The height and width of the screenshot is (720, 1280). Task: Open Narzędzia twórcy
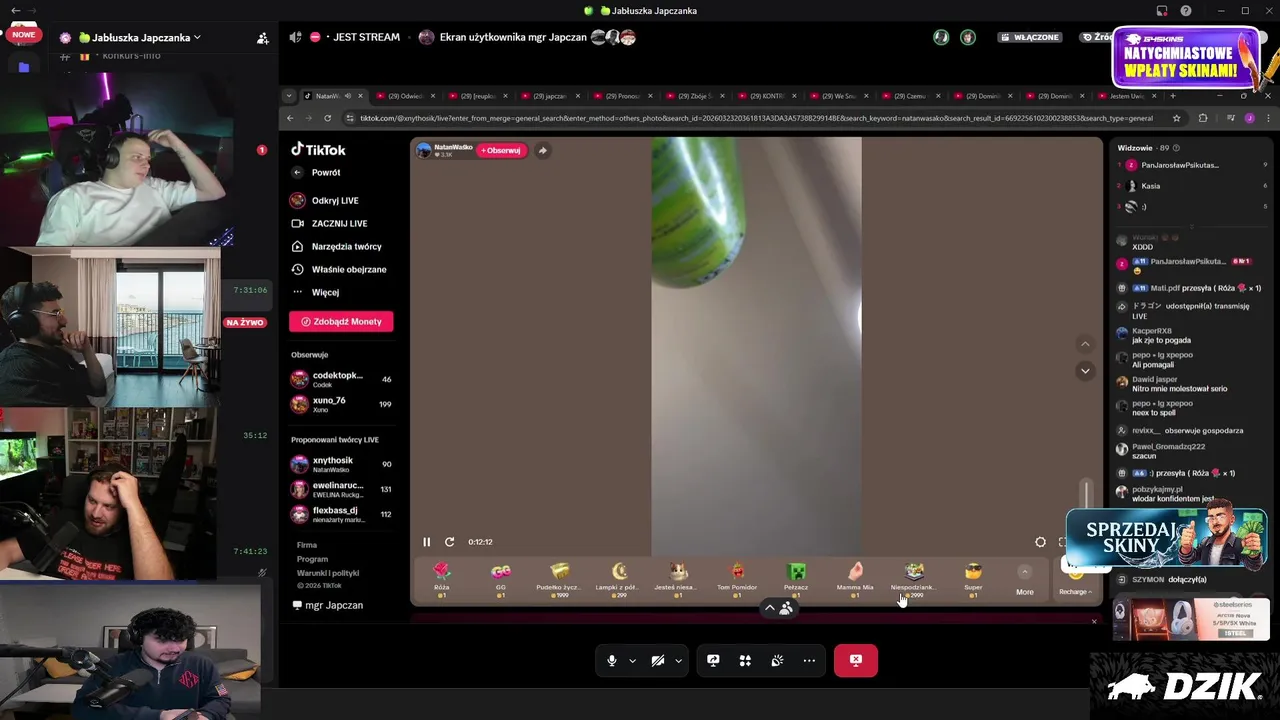pos(336,246)
